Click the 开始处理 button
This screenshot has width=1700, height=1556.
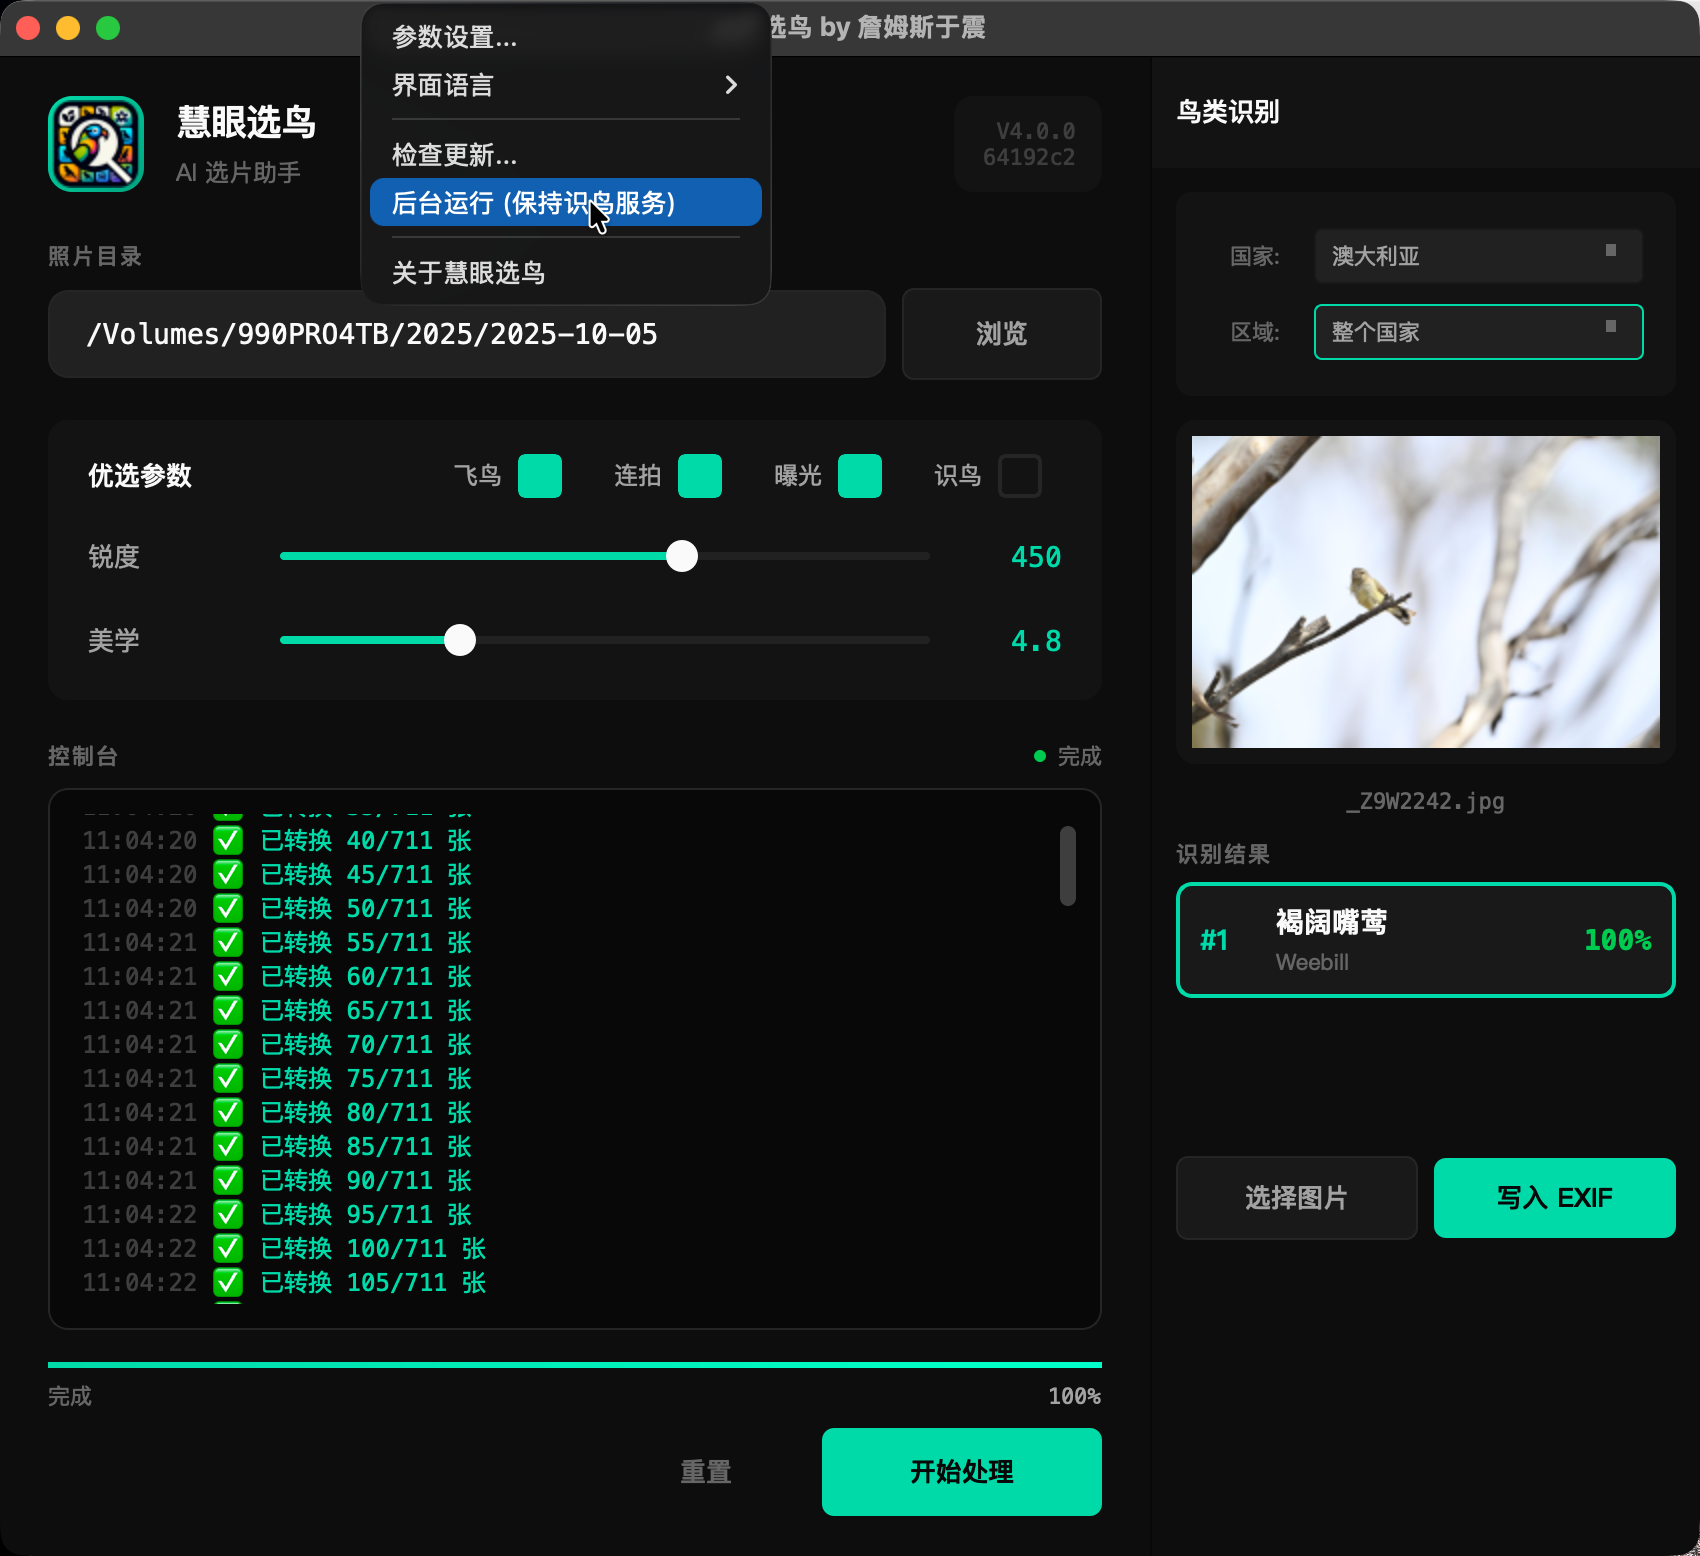coord(960,1471)
